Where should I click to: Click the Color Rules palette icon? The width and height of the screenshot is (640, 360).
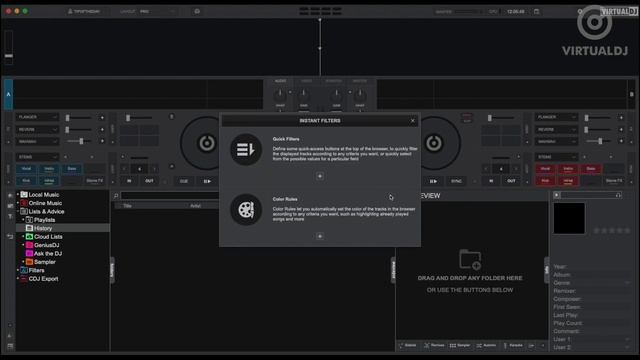click(x=246, y=209)
